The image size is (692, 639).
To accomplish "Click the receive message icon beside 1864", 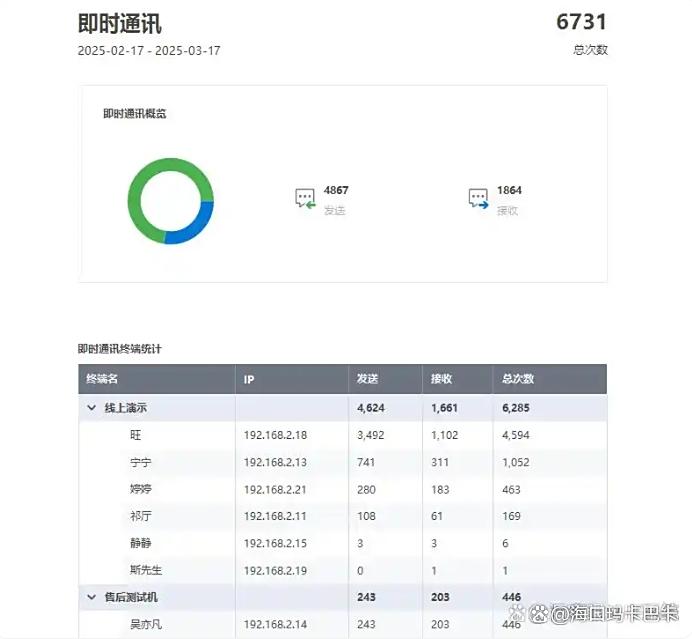I will coord(478,199).
